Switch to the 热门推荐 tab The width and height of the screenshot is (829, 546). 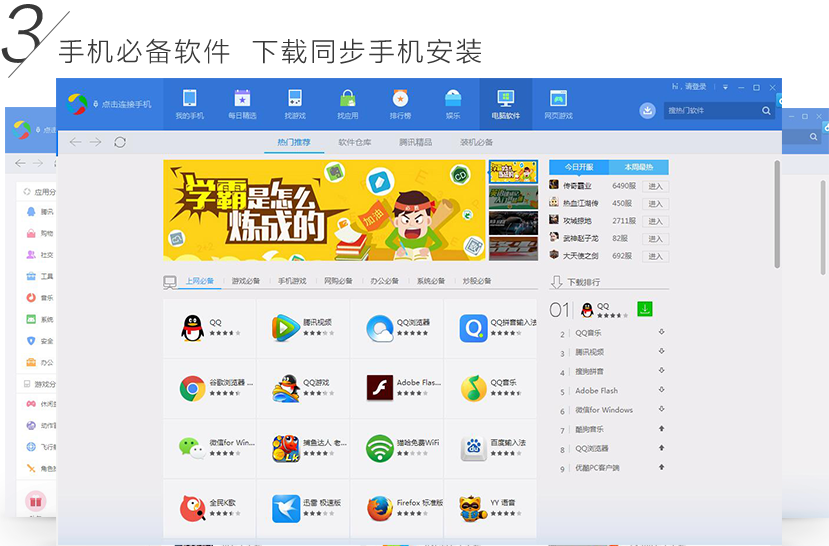point(294,142)
